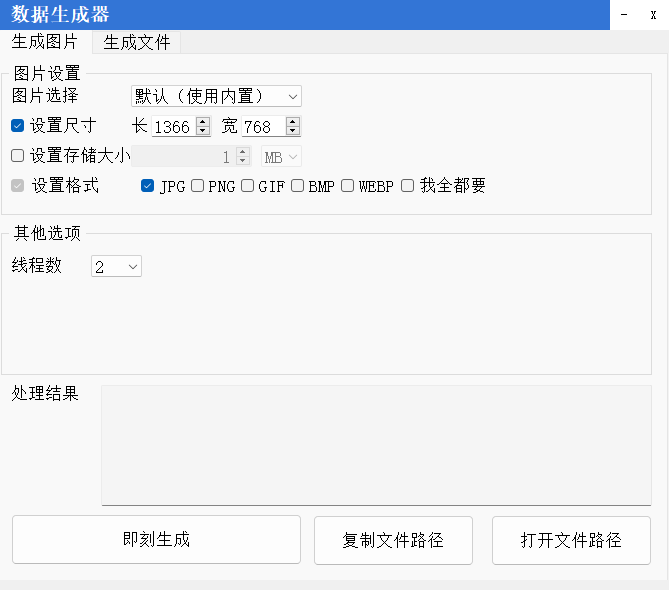Click the 宽 value field showing 768
The height and width of the screenshot is (590, 669).
pyautogui.click(x=264, y=127)
